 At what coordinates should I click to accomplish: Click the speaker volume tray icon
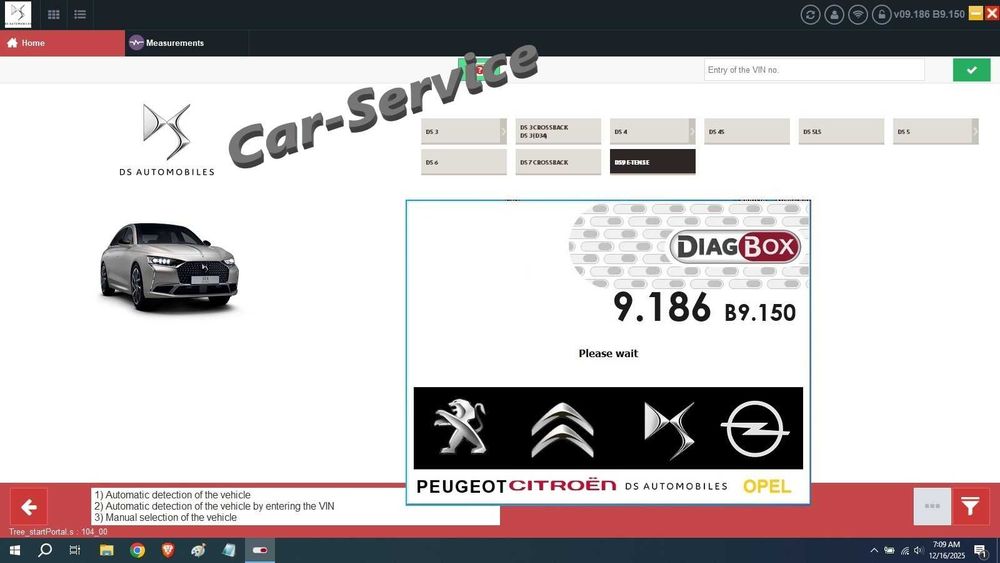(x=918, y=550)
